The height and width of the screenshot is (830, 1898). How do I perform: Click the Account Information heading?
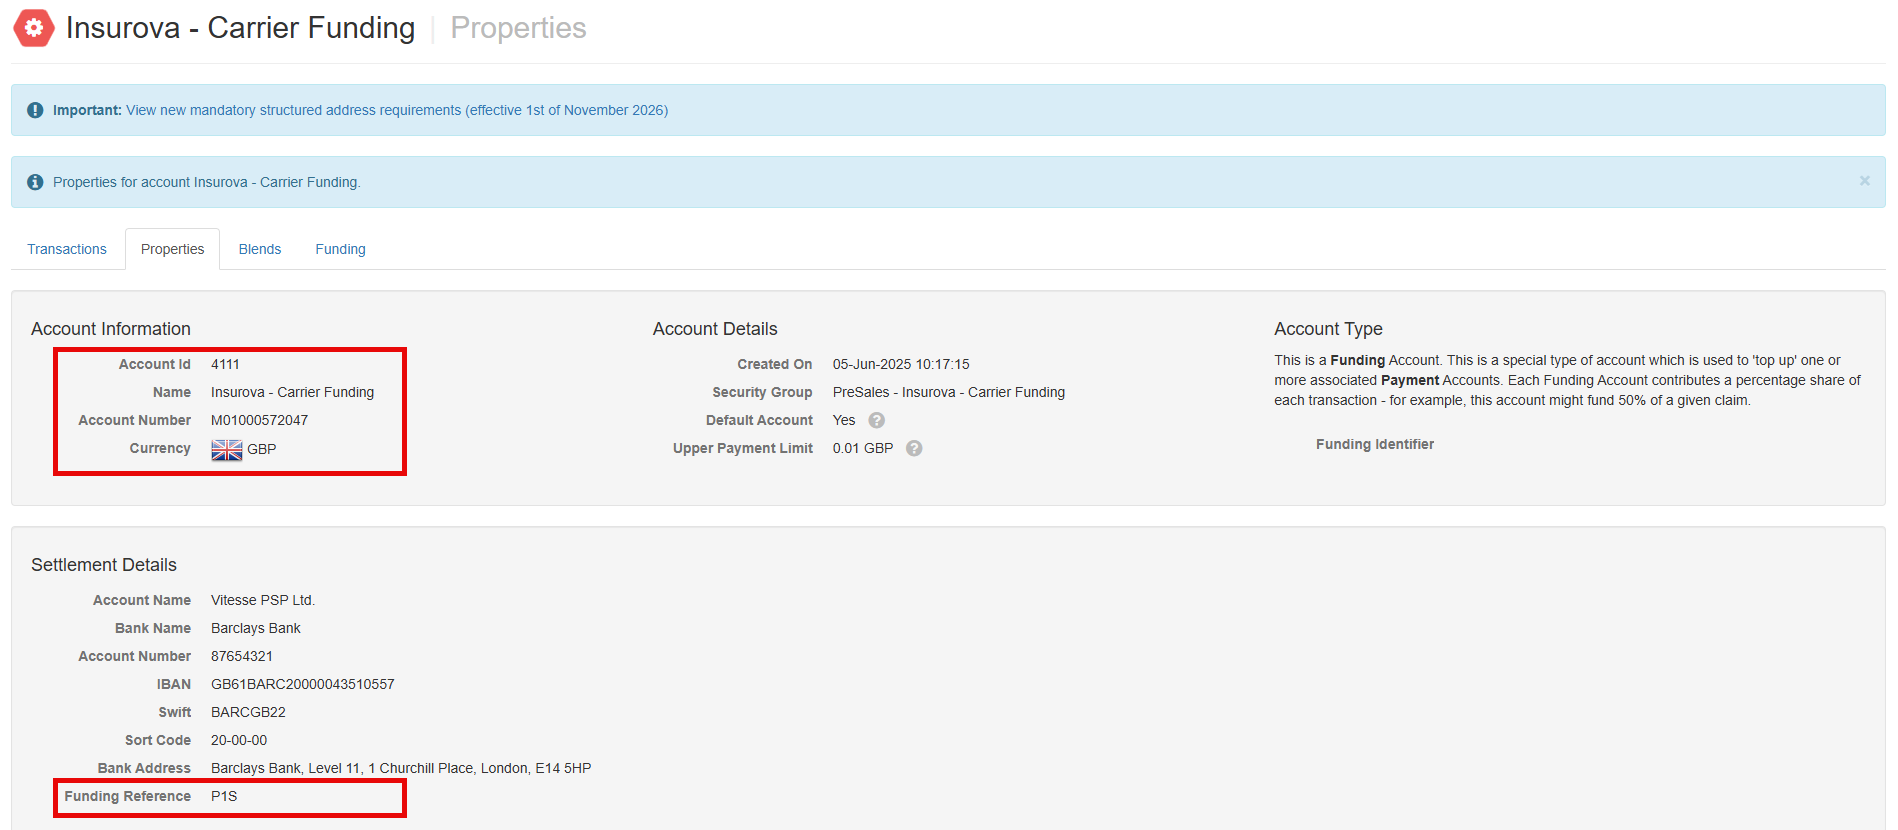coord(111,329)
